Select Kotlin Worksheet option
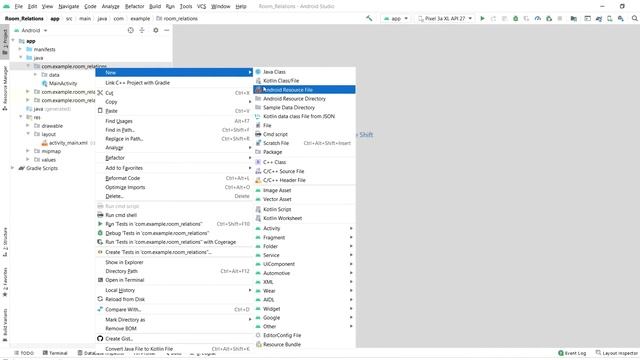This screenshot has width=640, height=360. [304, 218]
